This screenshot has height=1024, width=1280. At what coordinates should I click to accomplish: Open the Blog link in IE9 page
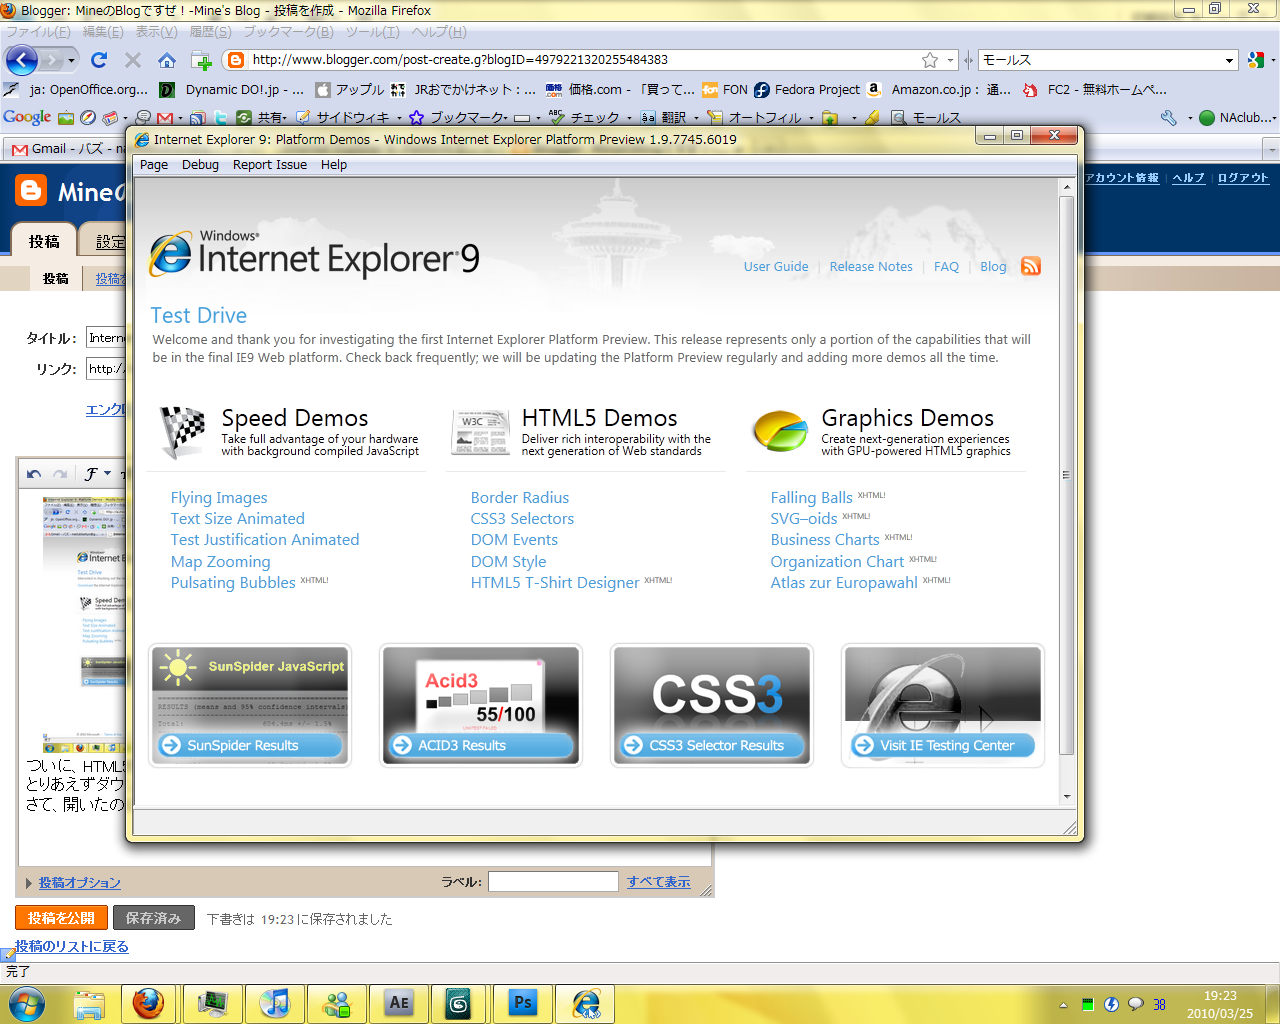click(x=993, y=267)
